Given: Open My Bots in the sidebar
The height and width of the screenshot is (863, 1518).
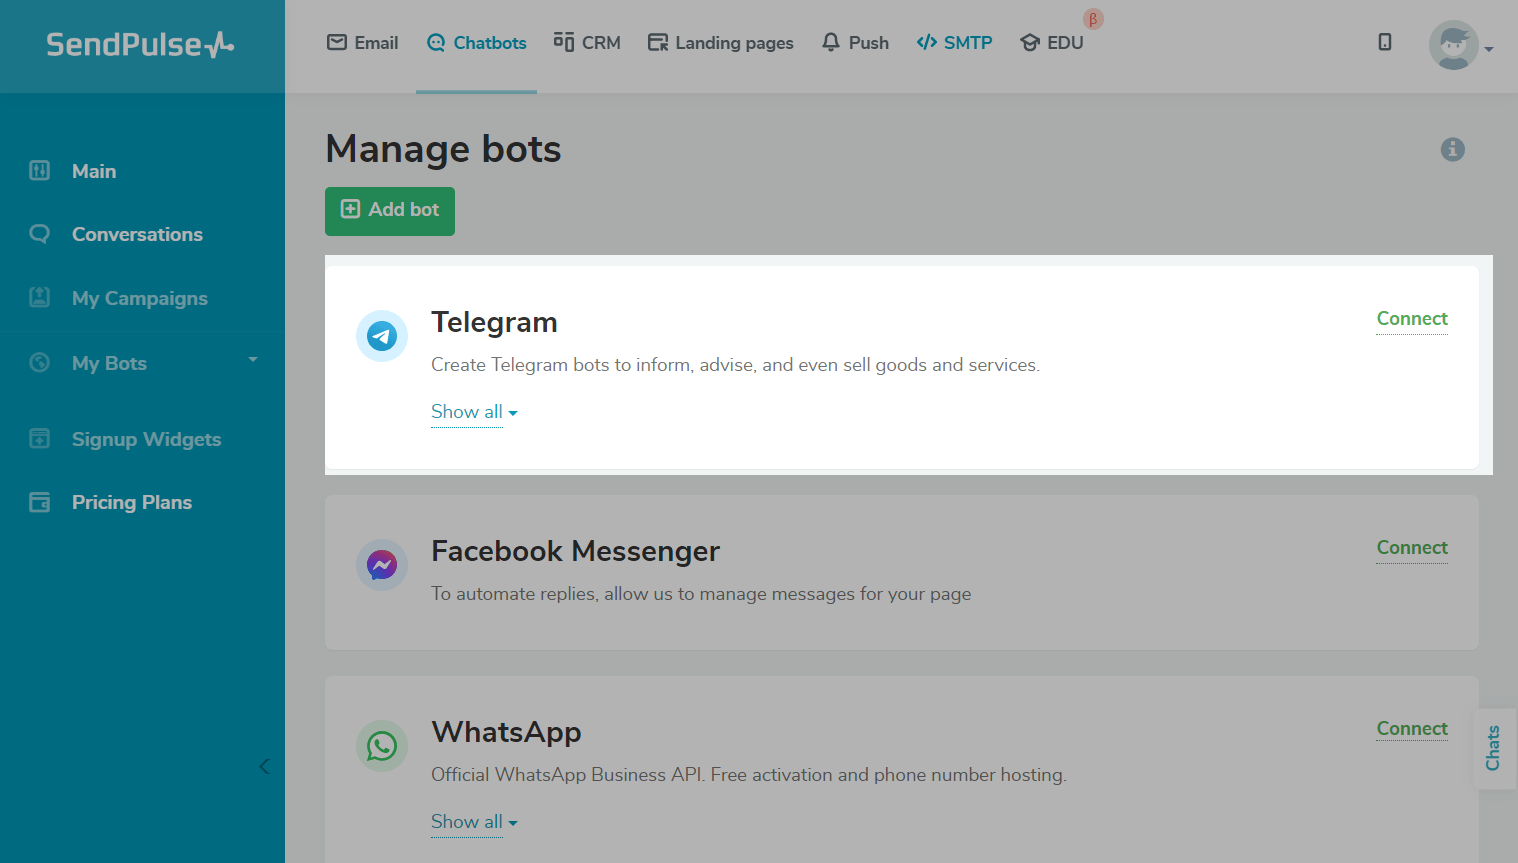Looking at the screenshot, I should pos(109,363).
